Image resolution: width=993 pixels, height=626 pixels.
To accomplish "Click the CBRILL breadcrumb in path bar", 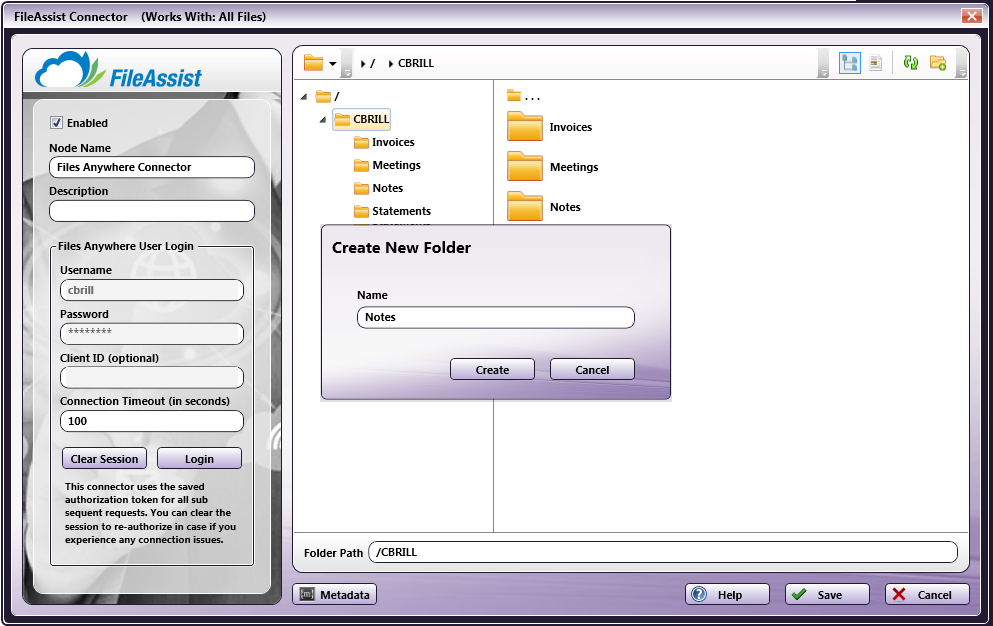I will [x=416, y=63].
